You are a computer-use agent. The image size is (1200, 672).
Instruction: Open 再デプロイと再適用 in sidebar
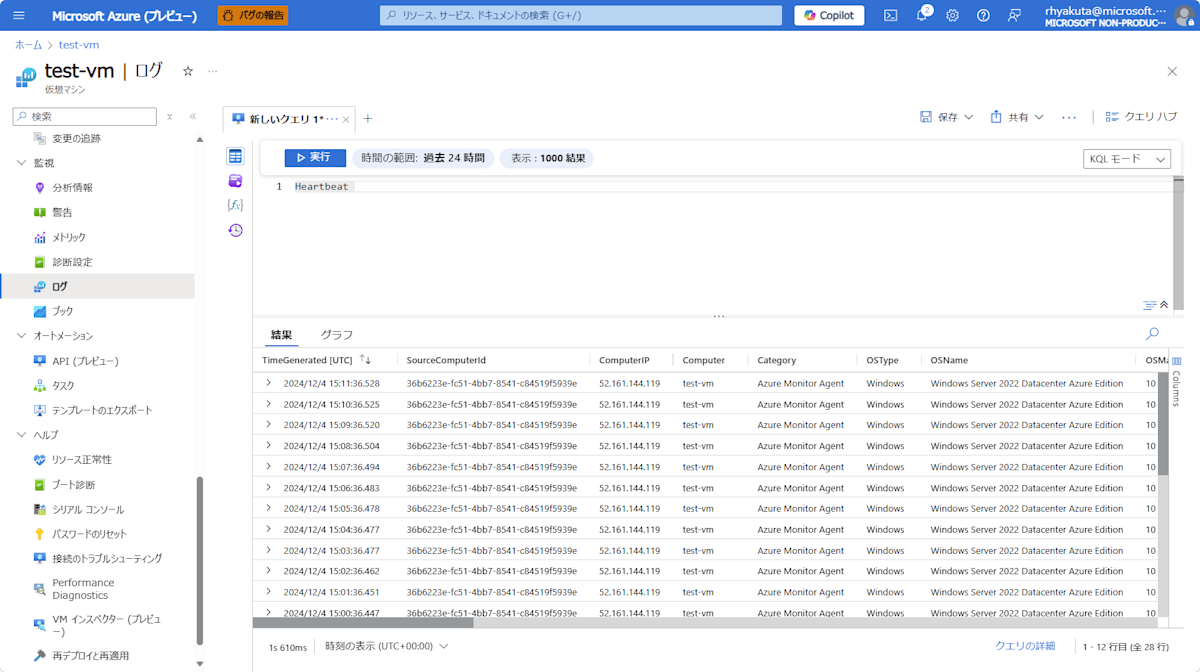[90, 656]
